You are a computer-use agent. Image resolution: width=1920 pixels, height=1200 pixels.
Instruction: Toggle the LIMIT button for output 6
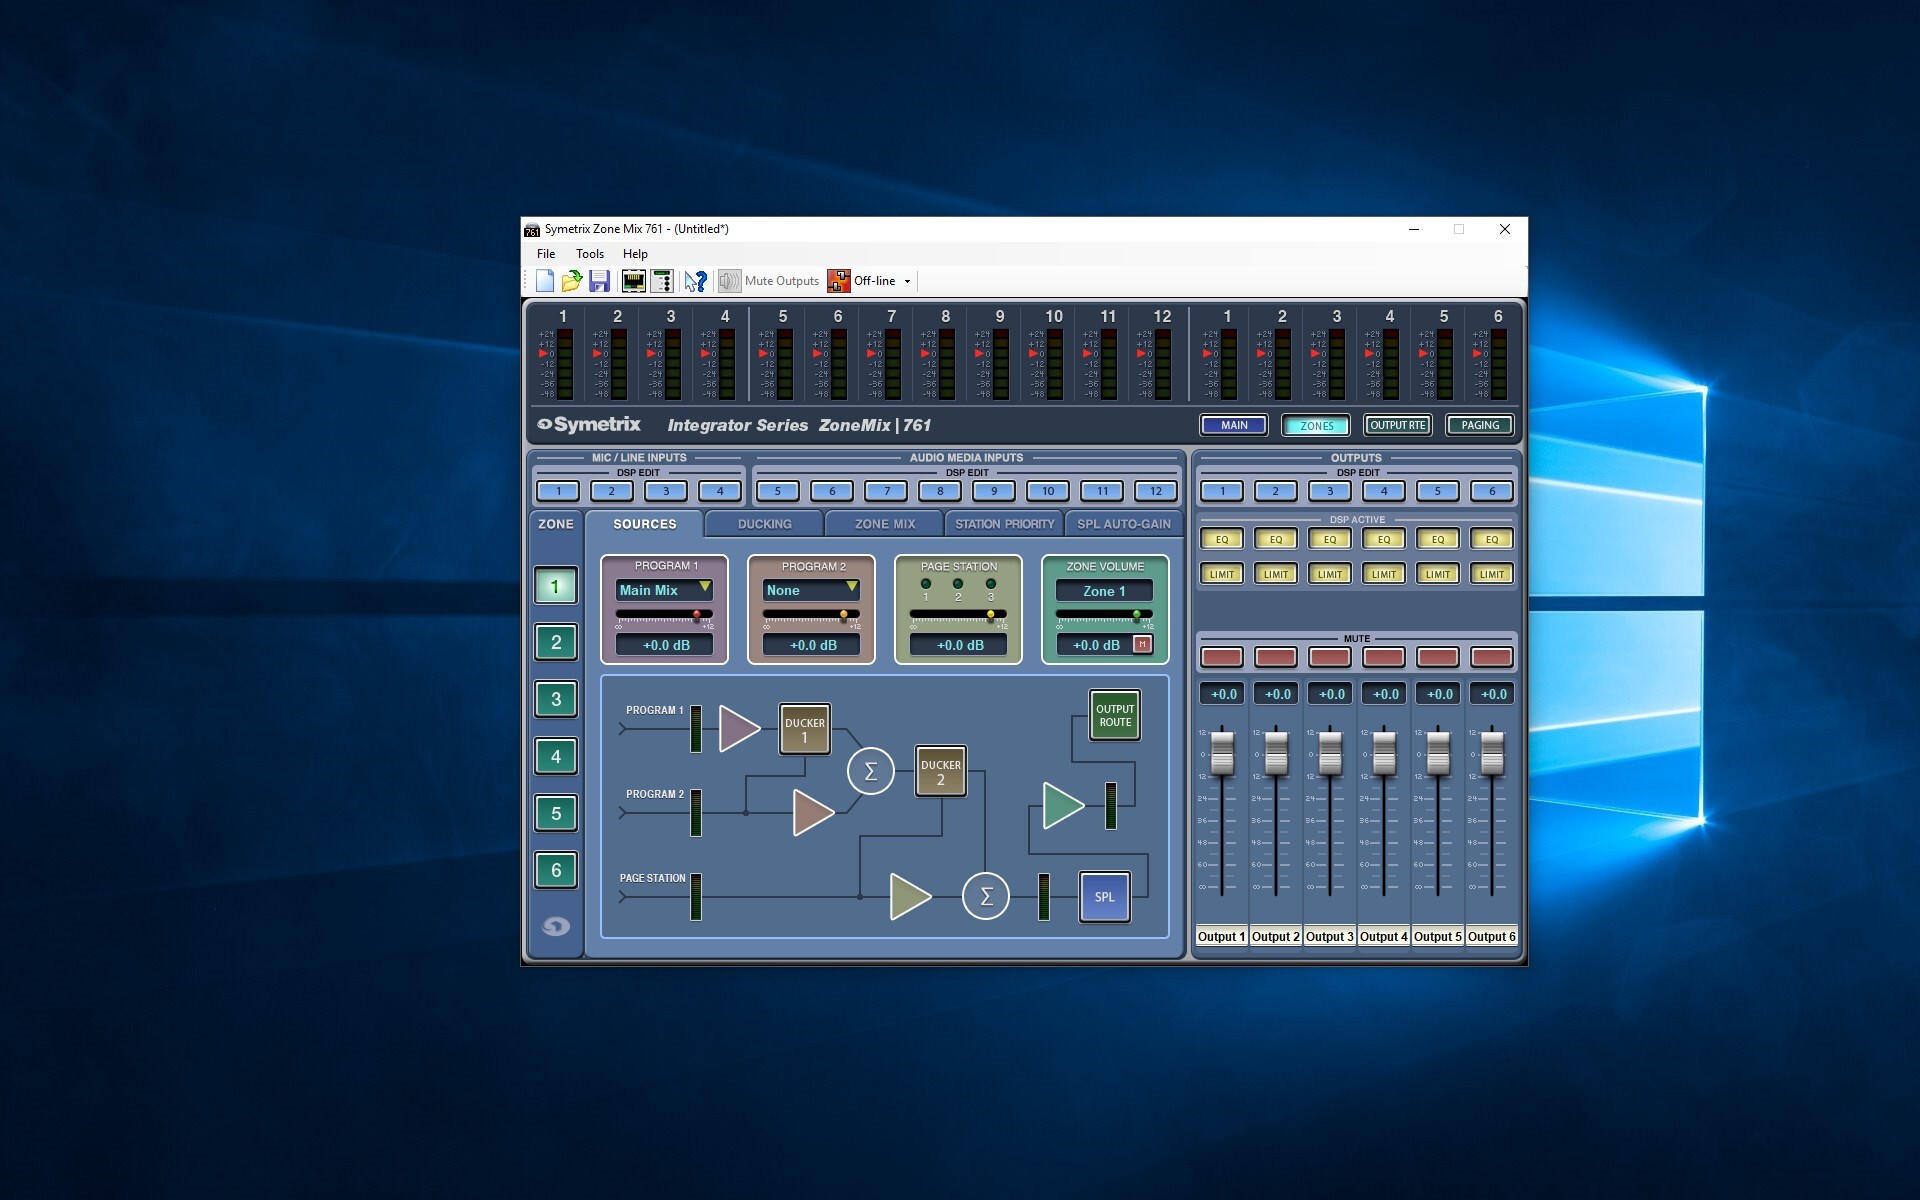1492,574
